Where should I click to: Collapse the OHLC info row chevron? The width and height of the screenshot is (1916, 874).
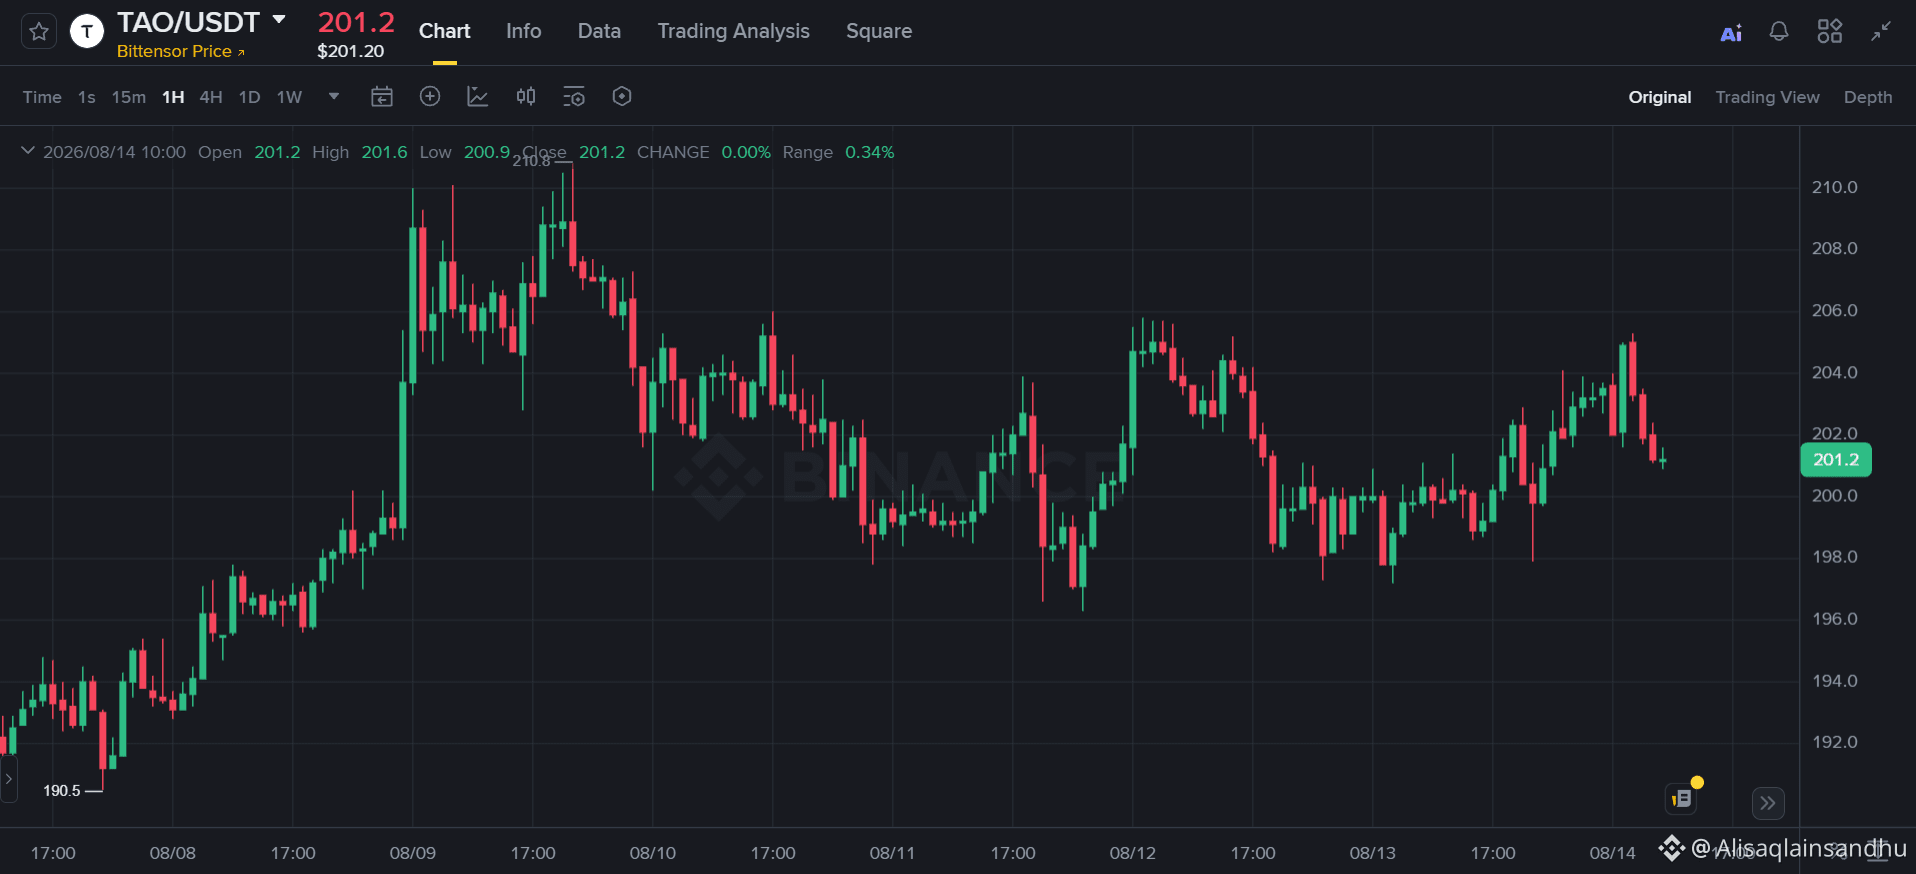[x=28, y=151]
